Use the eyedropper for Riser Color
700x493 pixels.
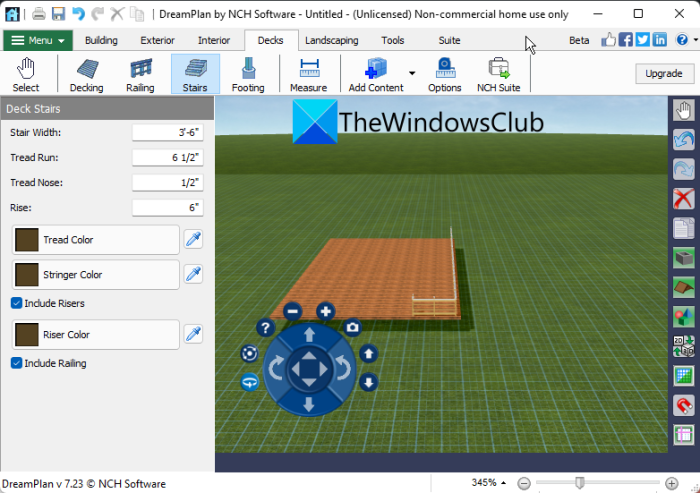pyautogui.click(x=193, y=334)
